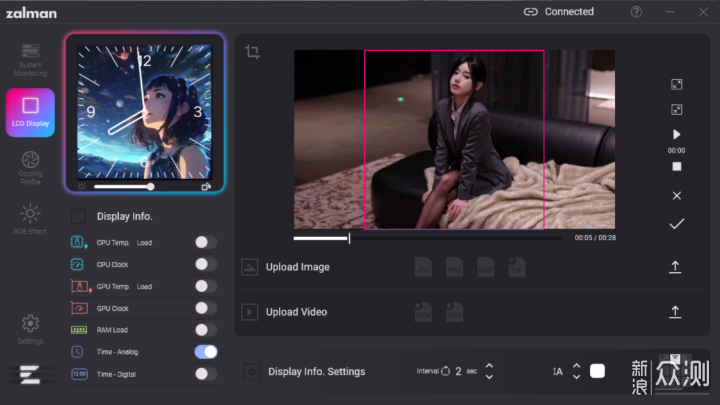Image resolution: width=720 pixels, height=405 pixels.
Task: Click the Display Info. Settings gear icon
Action: coord(252,371)
